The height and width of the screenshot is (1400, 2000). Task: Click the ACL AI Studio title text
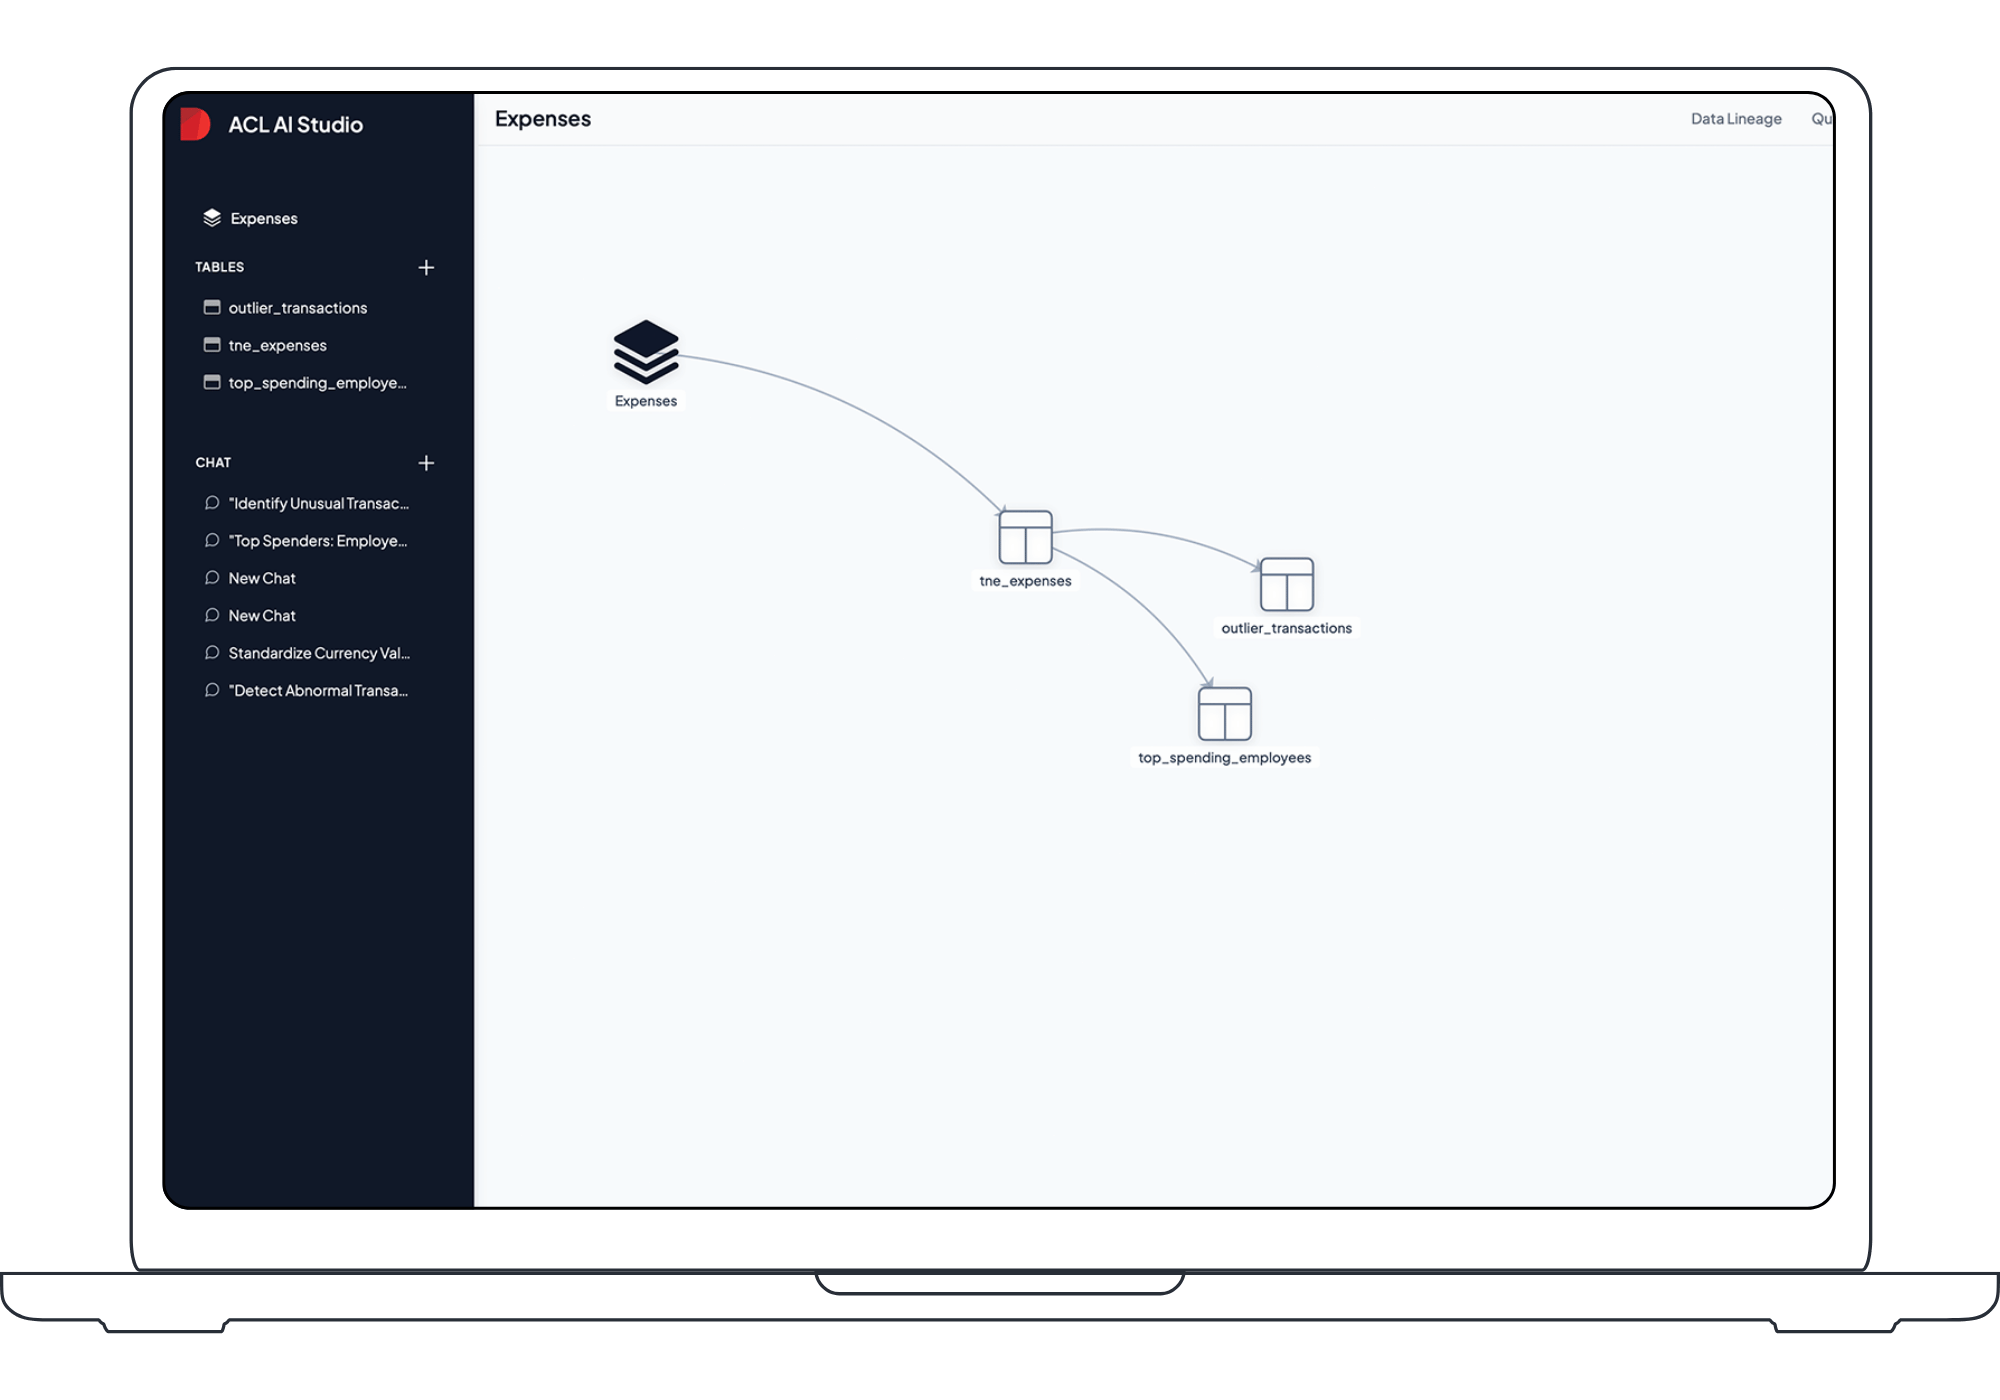295,125
